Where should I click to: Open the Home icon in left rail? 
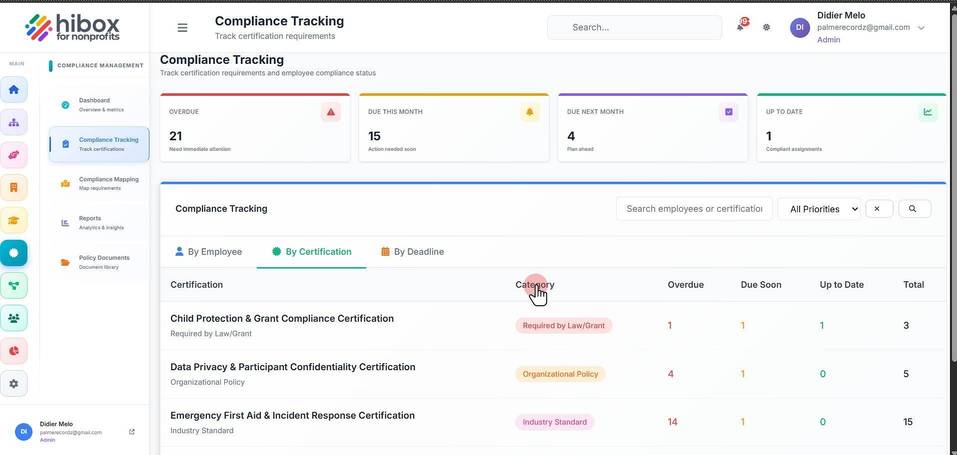13,90
